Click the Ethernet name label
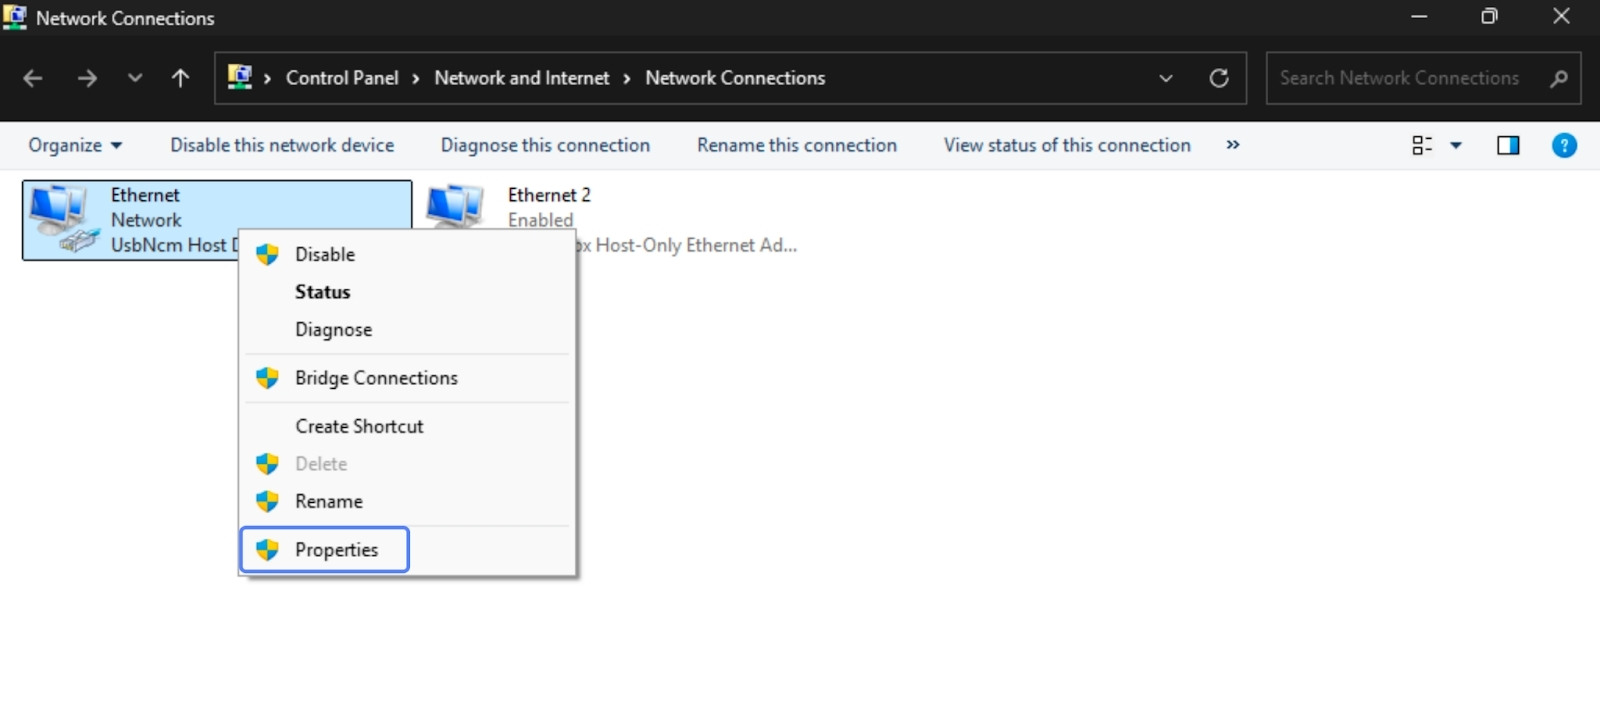 tap(145, 195)
